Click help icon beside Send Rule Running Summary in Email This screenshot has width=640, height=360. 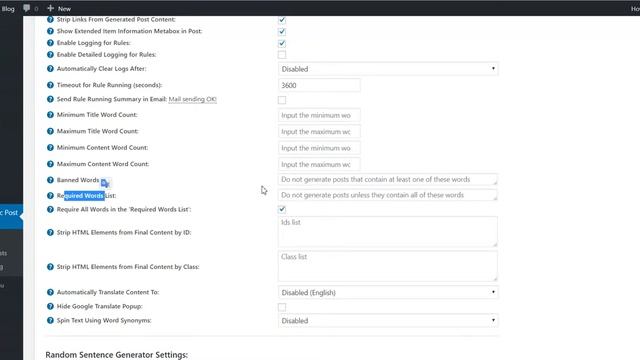pos(50,99)
